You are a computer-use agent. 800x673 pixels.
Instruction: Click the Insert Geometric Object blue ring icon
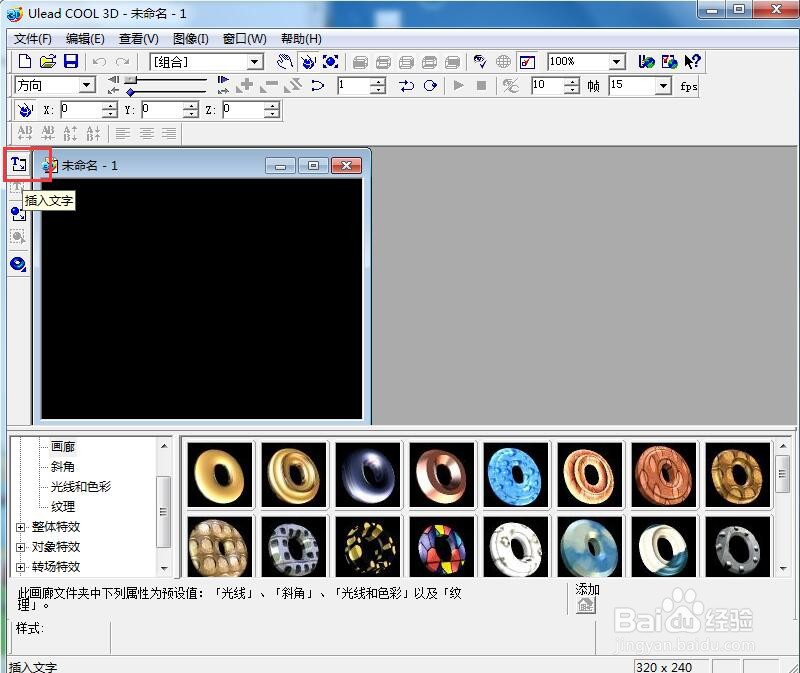point(18,264)
